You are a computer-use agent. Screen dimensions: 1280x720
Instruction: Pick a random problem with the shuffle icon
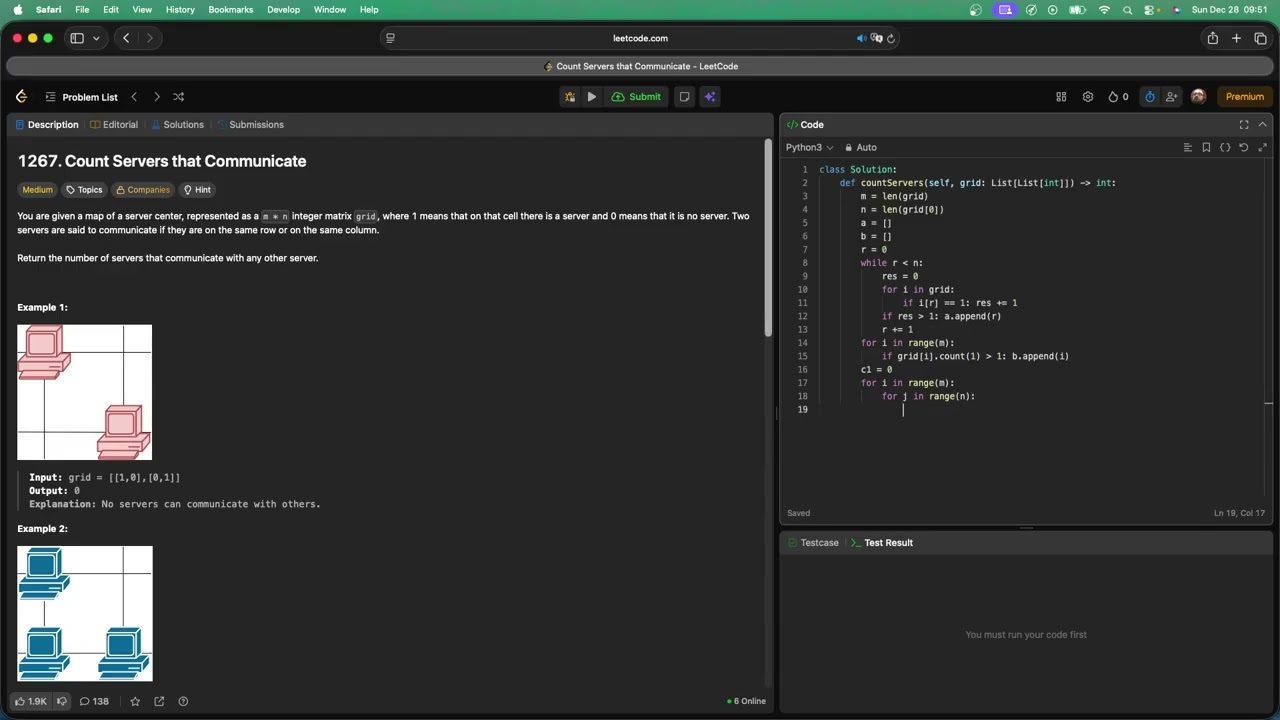pos(178,97)
